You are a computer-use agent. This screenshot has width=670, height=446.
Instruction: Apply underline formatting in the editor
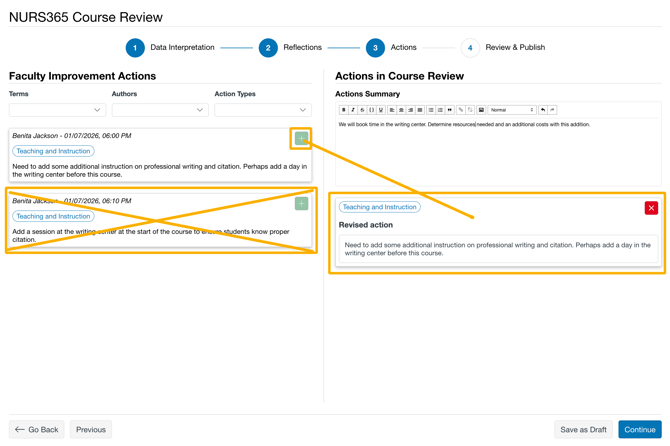coord(381,110)
